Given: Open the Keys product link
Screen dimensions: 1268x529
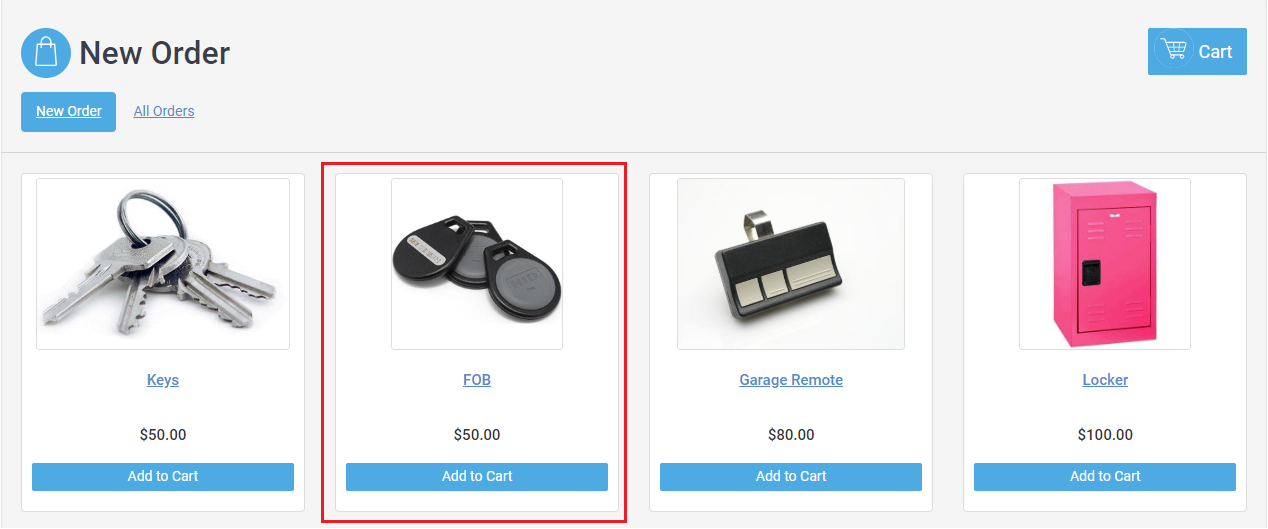Looking at the screenshot, I should point(163,380).
